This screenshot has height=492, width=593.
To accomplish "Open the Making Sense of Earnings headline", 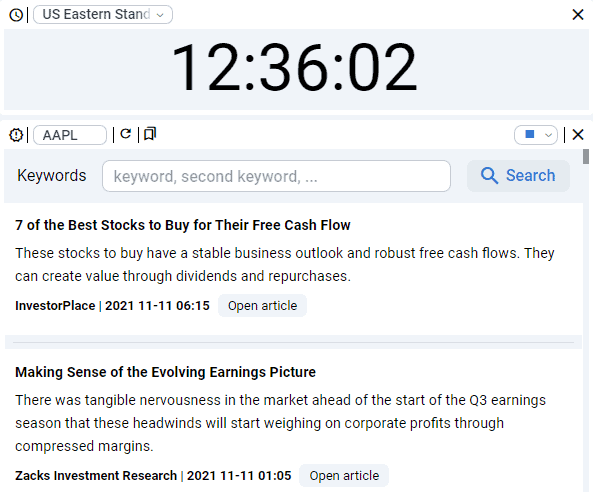I will tap(165, 372).
